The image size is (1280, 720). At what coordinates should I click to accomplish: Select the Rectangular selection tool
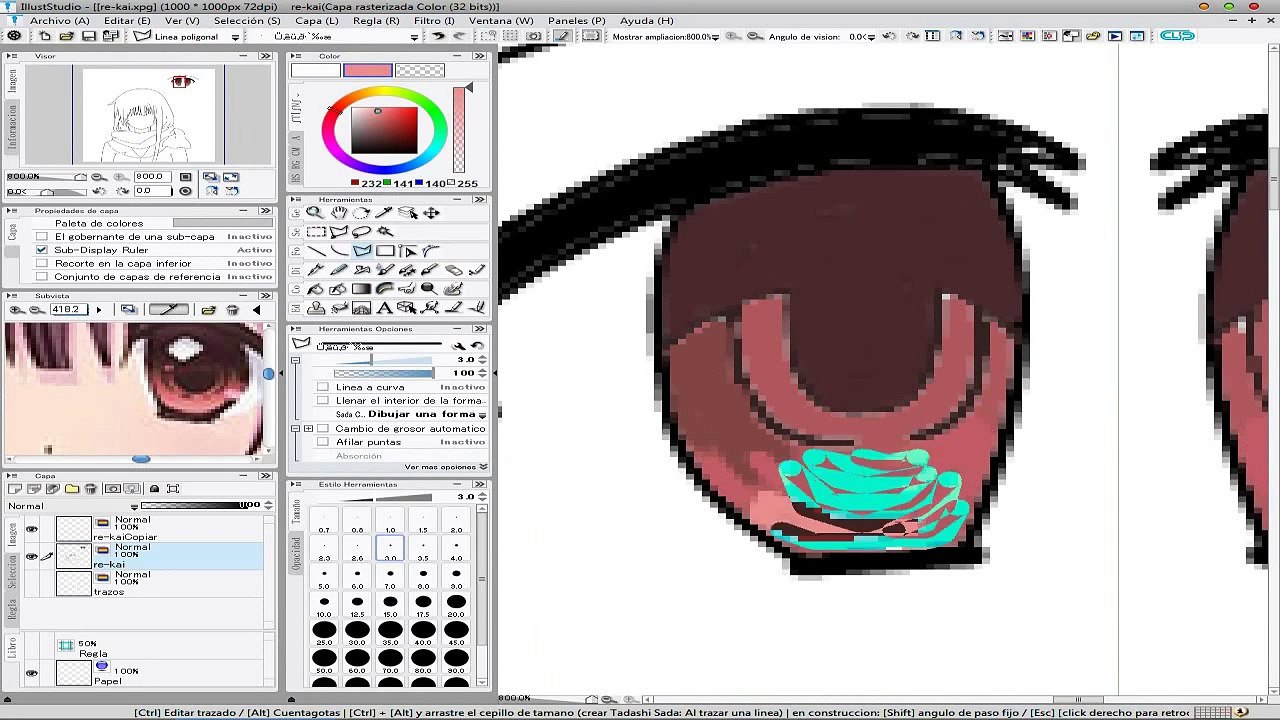pos(316,231)
